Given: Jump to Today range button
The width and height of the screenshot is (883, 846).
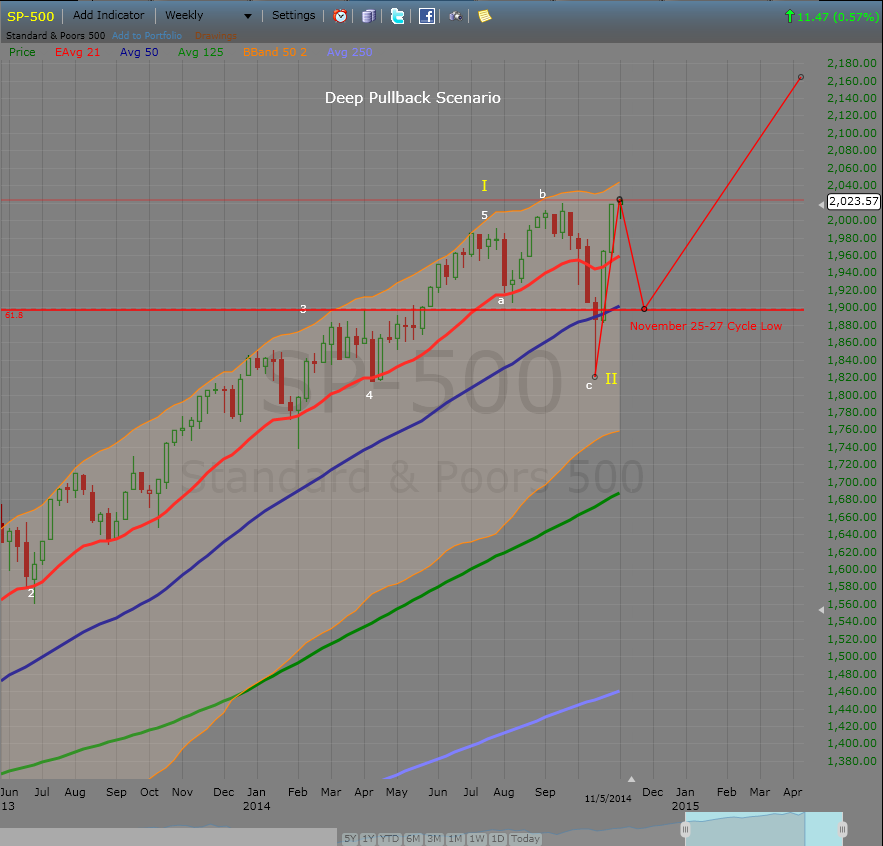Looking at the screenshot, I should (525, 839).
